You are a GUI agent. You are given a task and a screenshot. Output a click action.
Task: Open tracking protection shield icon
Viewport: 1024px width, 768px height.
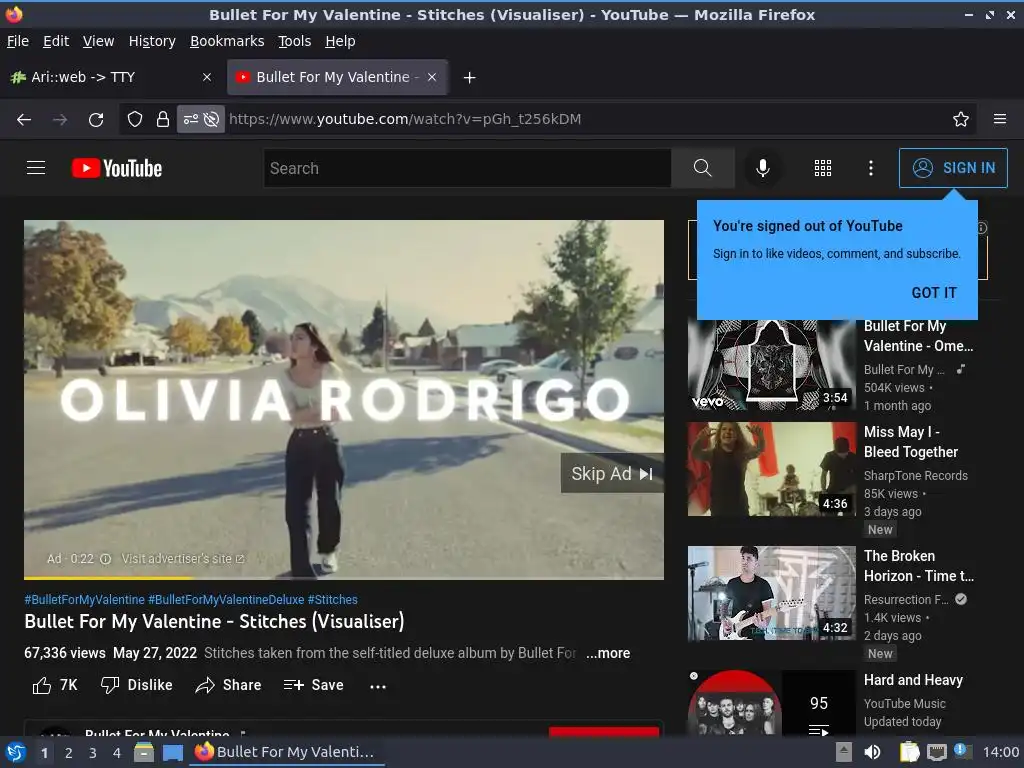coord(135,120)
